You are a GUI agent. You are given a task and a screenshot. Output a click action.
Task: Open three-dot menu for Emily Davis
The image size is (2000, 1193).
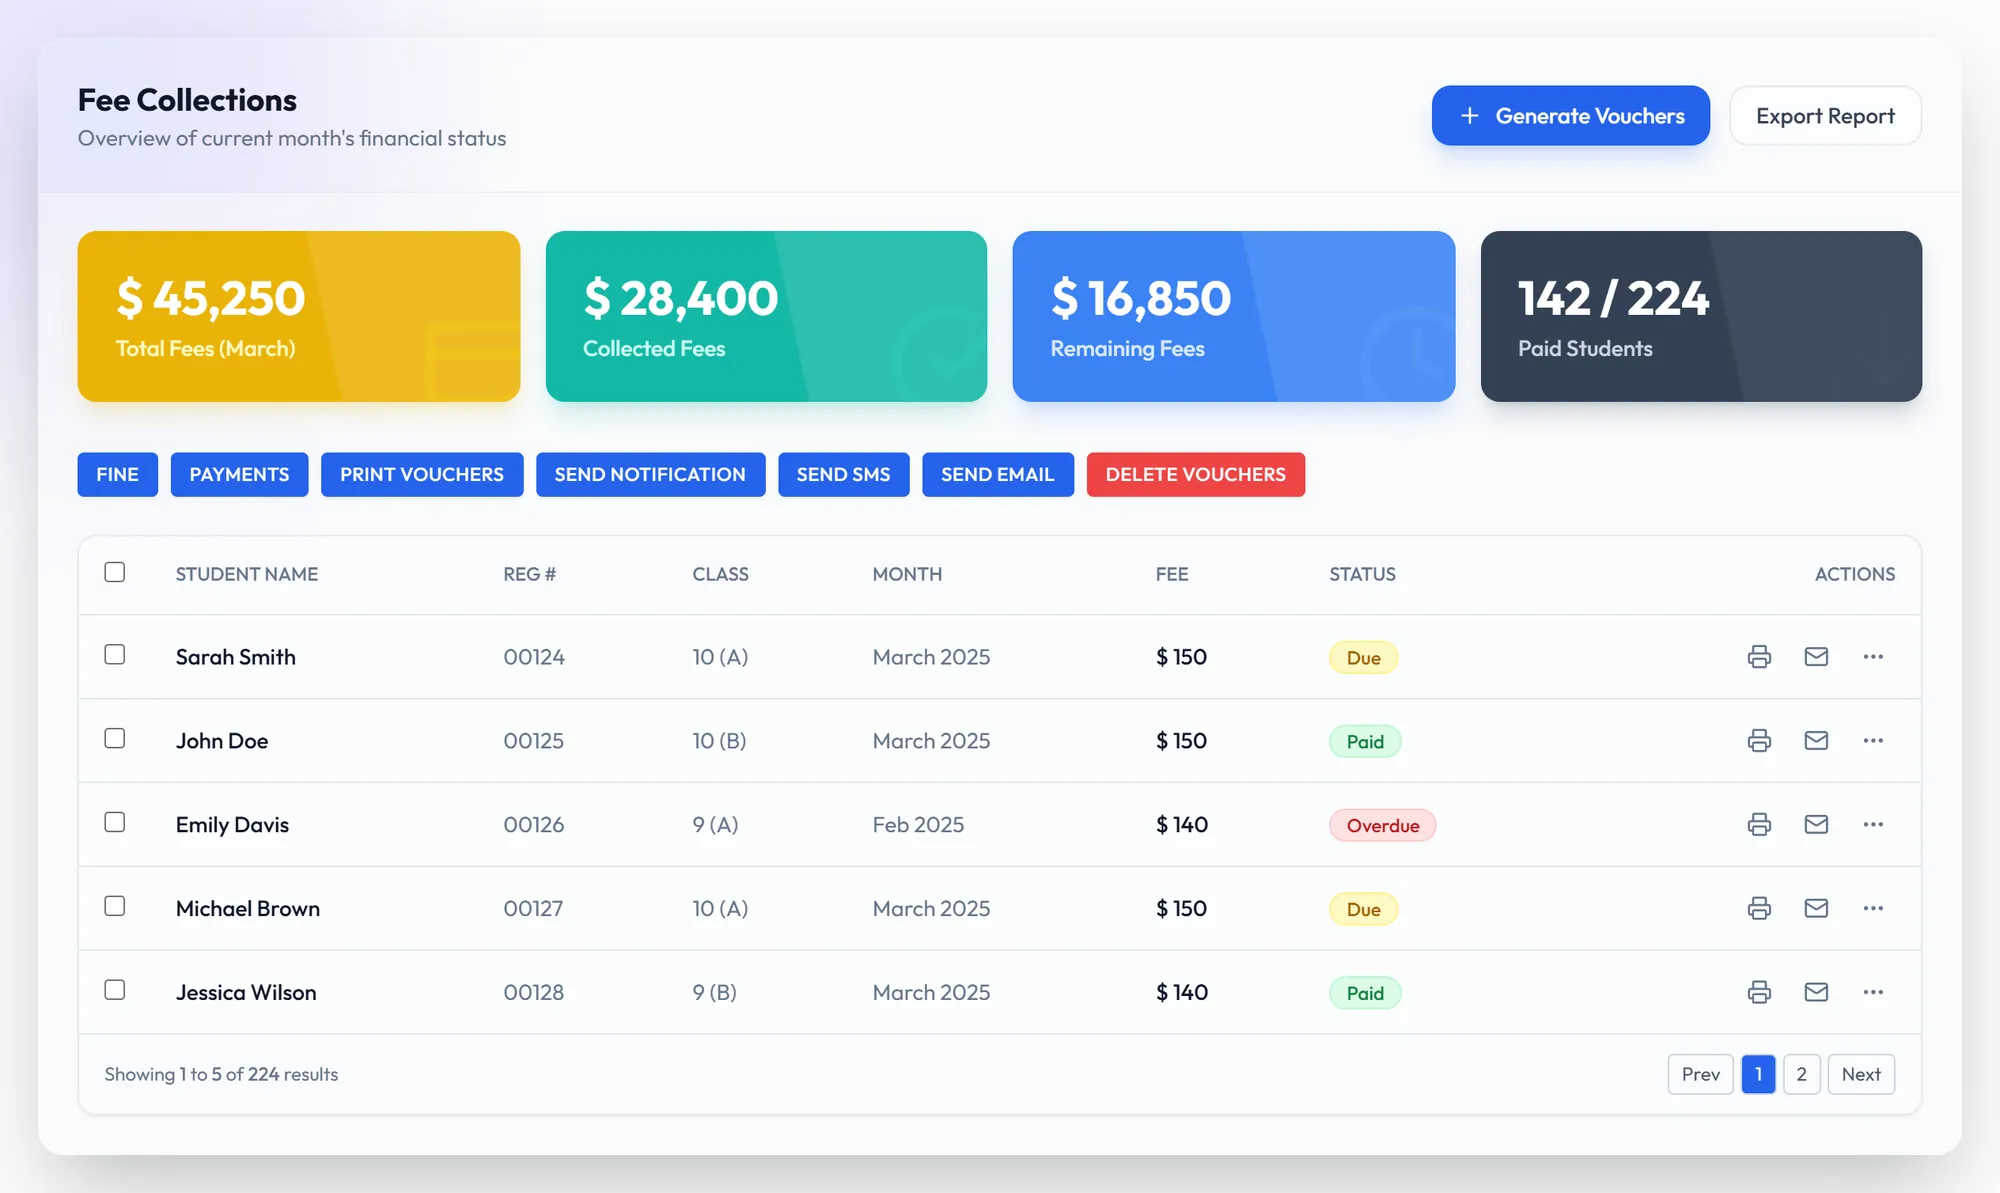pos(1873,825)
